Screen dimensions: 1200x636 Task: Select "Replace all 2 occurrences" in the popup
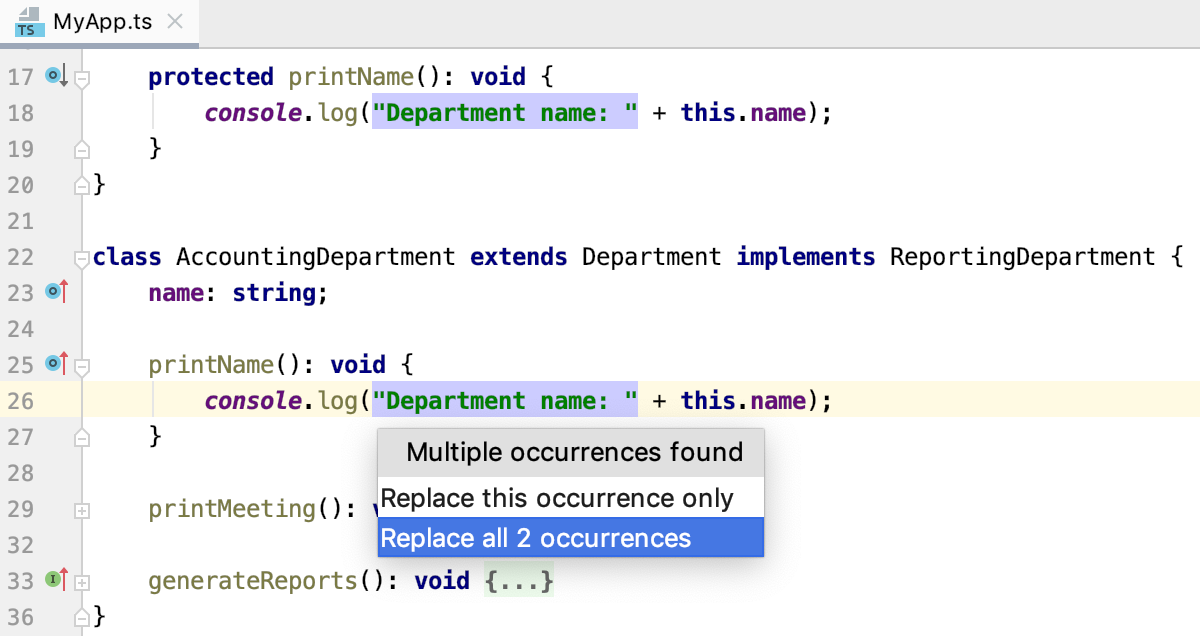click(x=570, y=538)
